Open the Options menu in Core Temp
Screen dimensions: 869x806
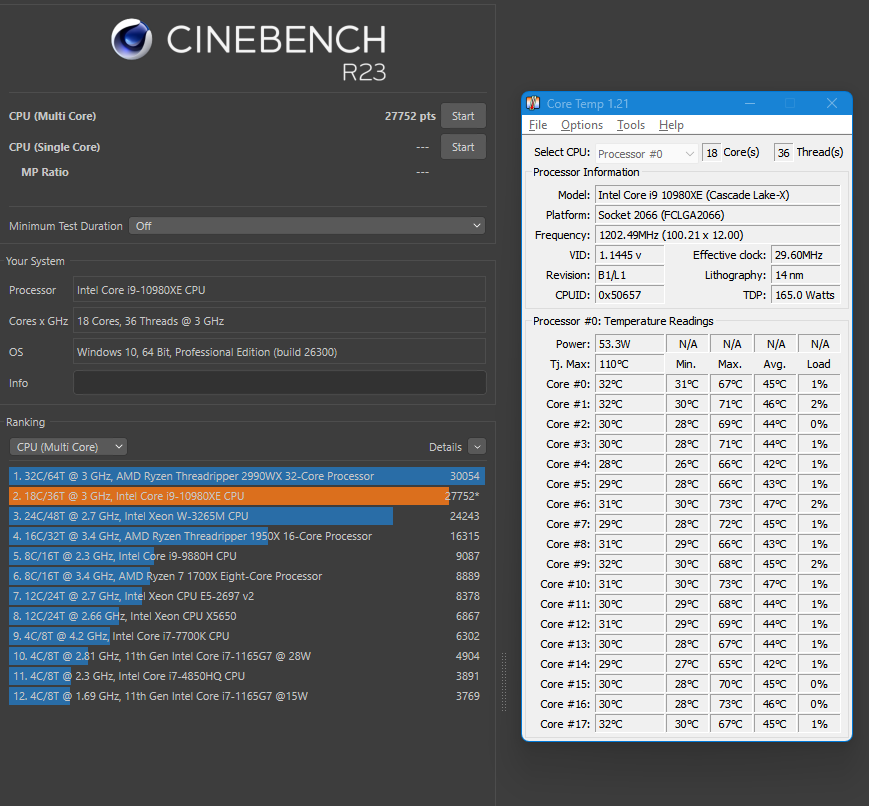click(582, 125)
